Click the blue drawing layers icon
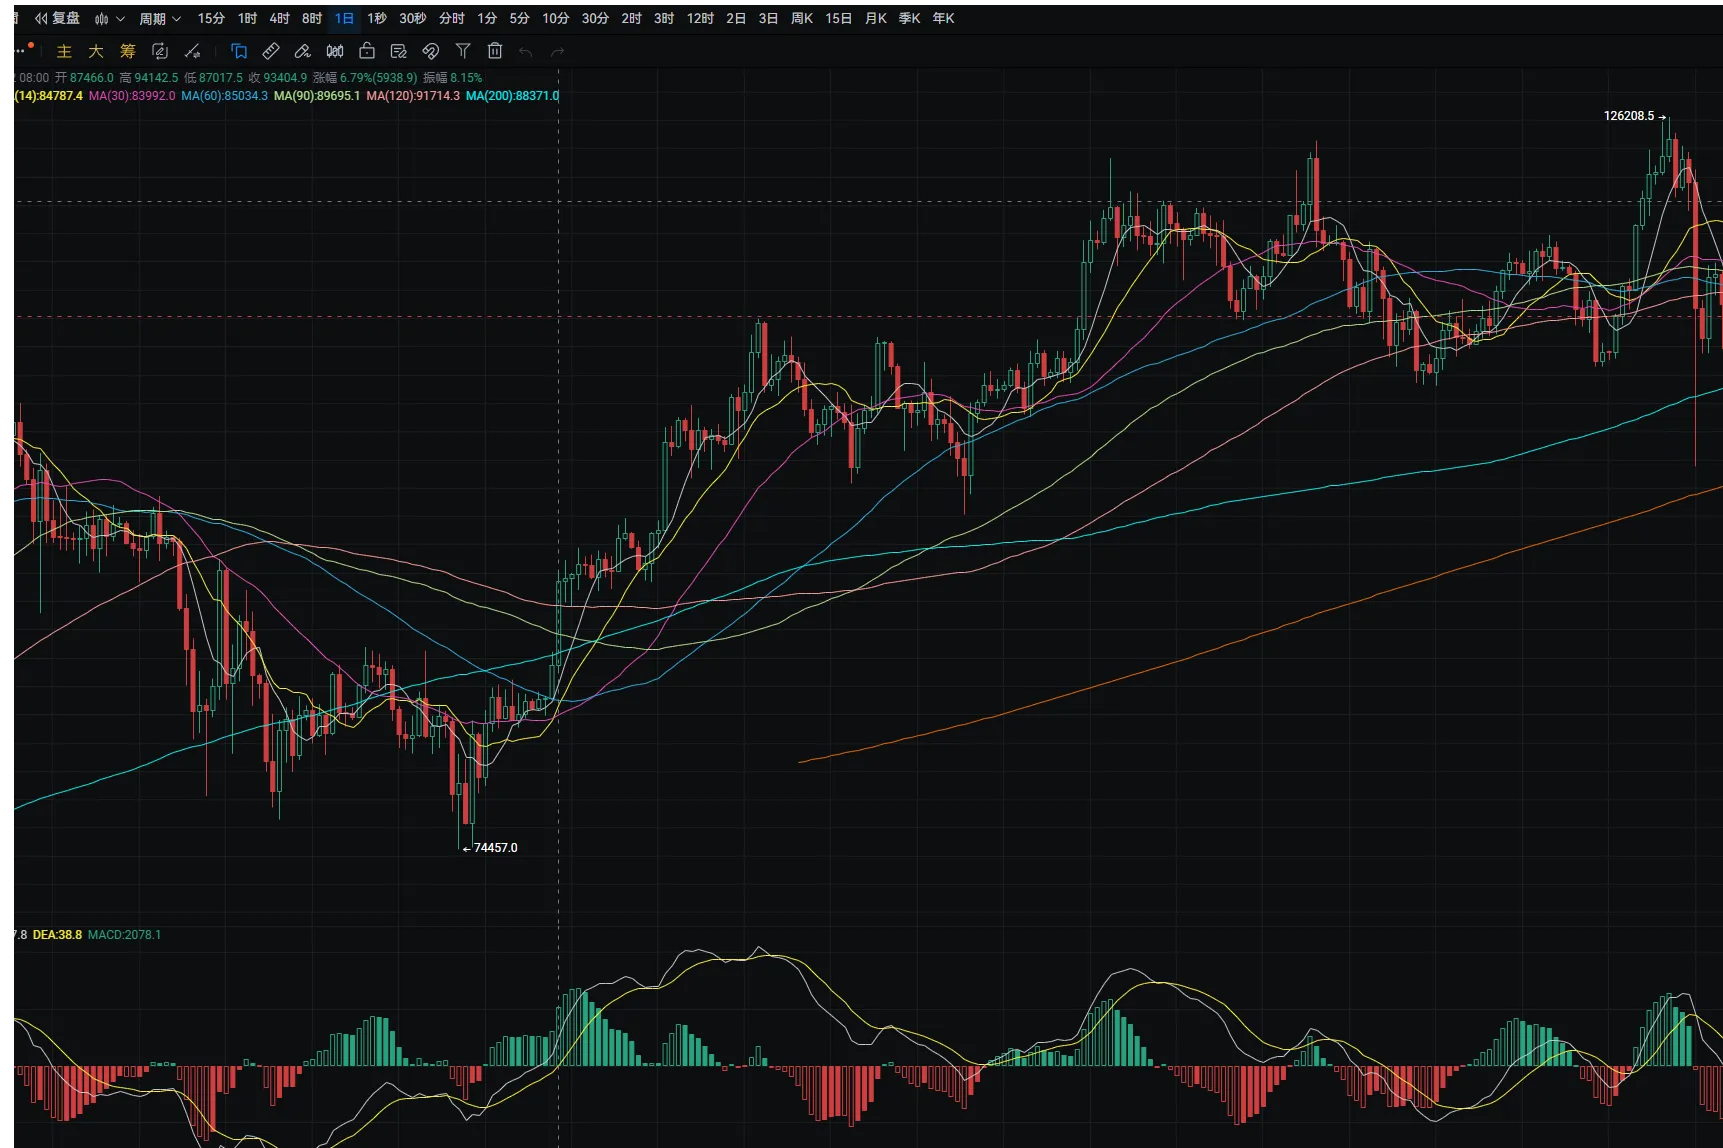 pos(239,51)
